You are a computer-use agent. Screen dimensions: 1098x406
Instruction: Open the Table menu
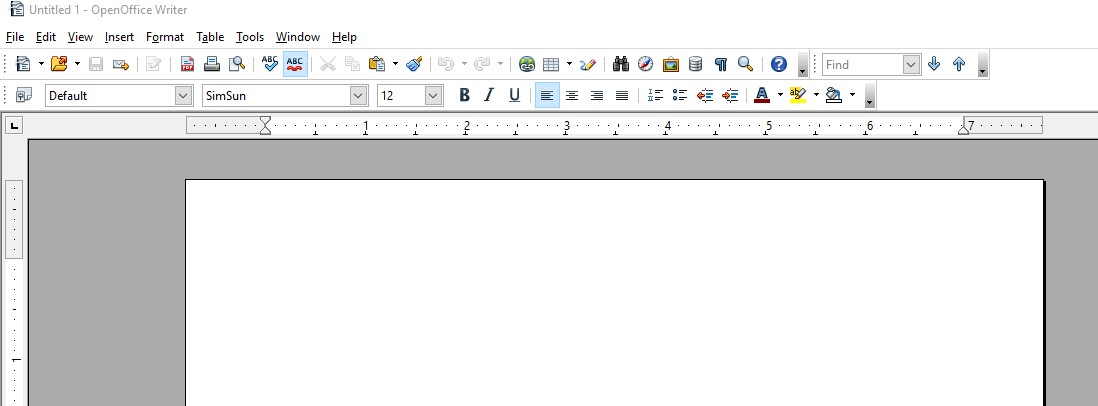click(210, 37)
